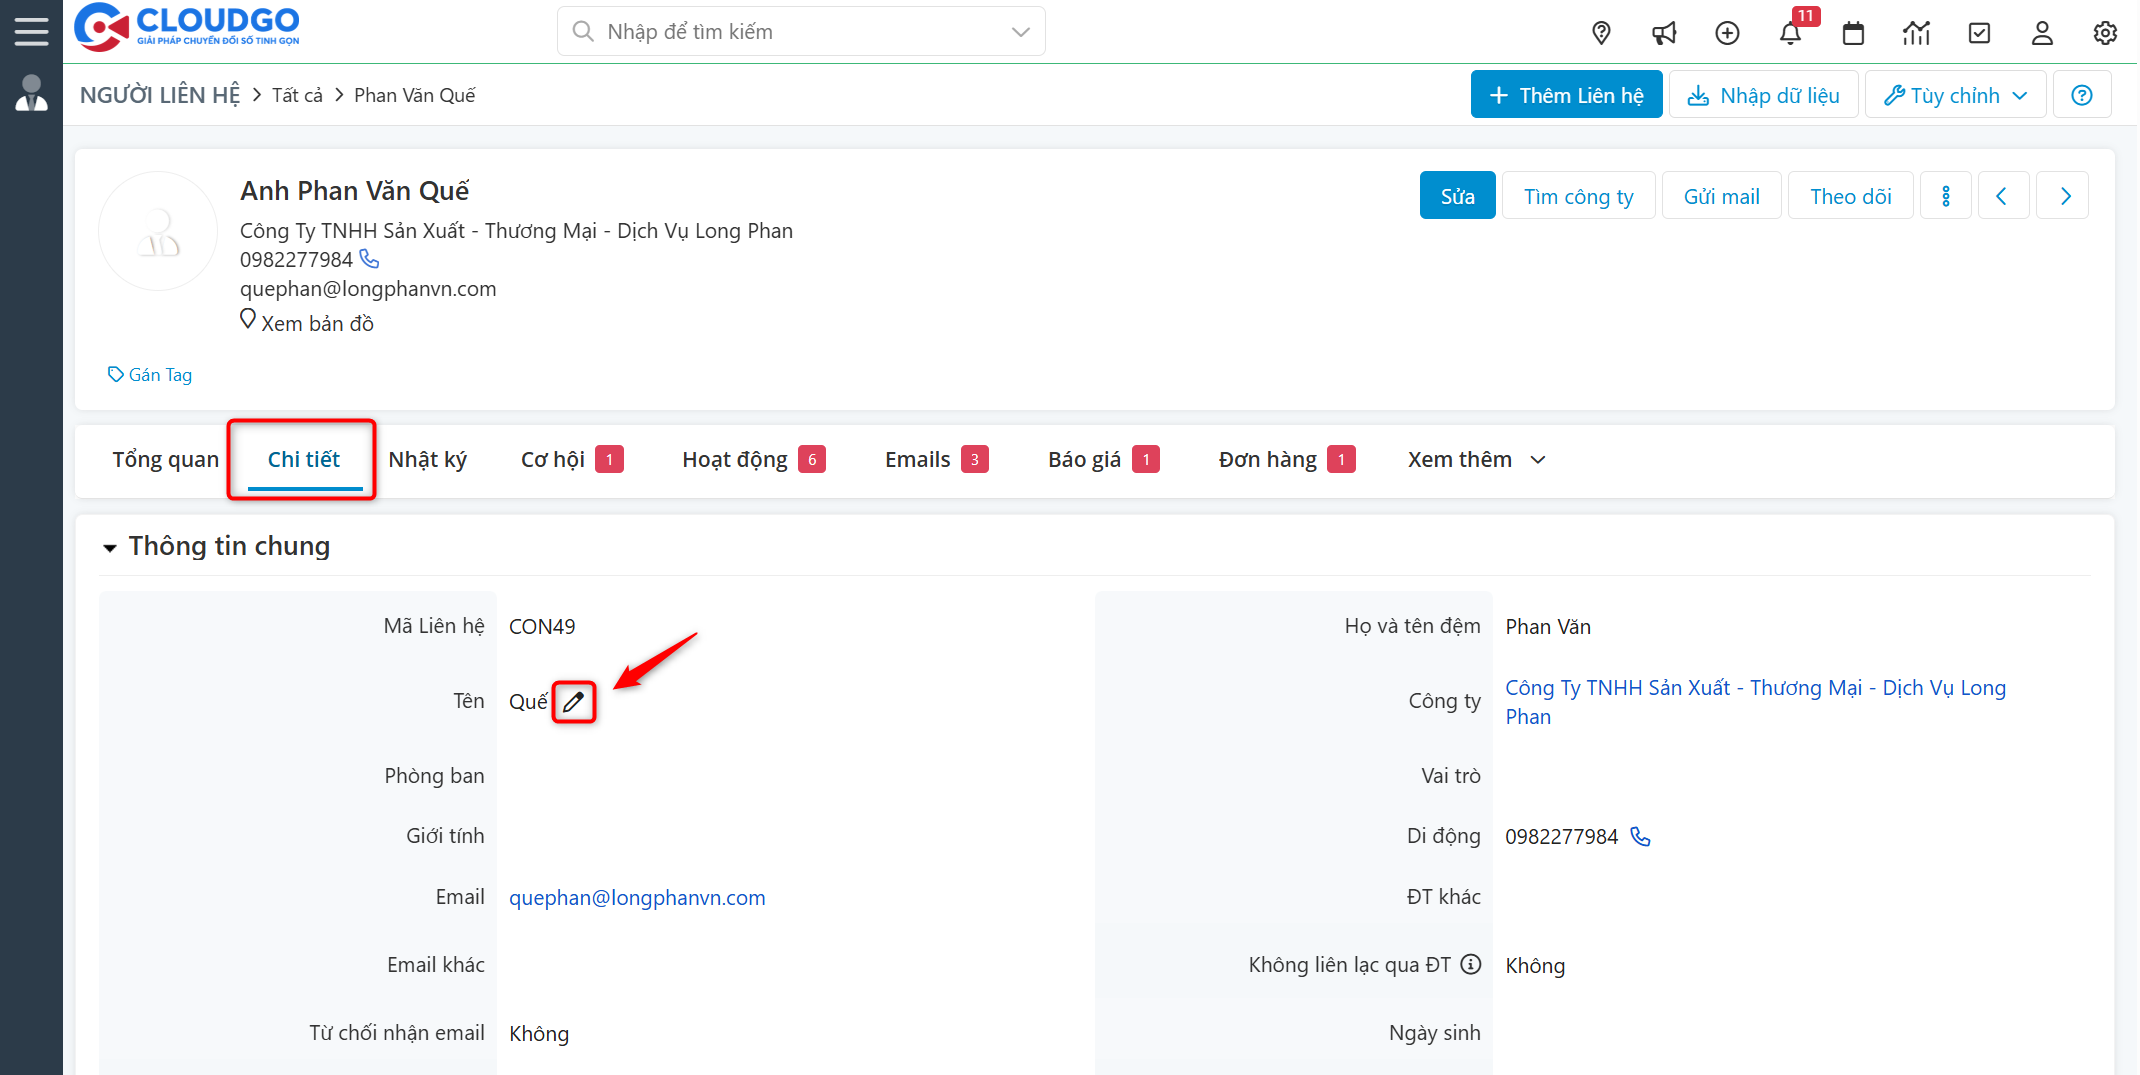Open quick create with the plus circle icon
This screenshot has height=1075, width=2140.
click(1727, 32)
